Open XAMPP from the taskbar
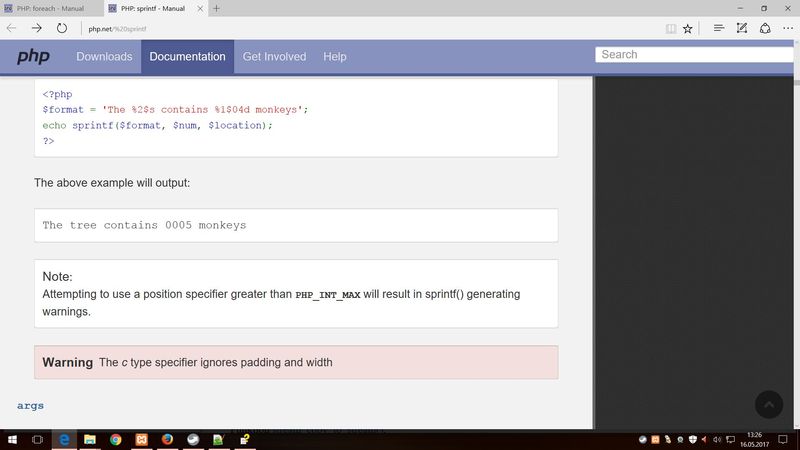 click(x=141, y=439)
